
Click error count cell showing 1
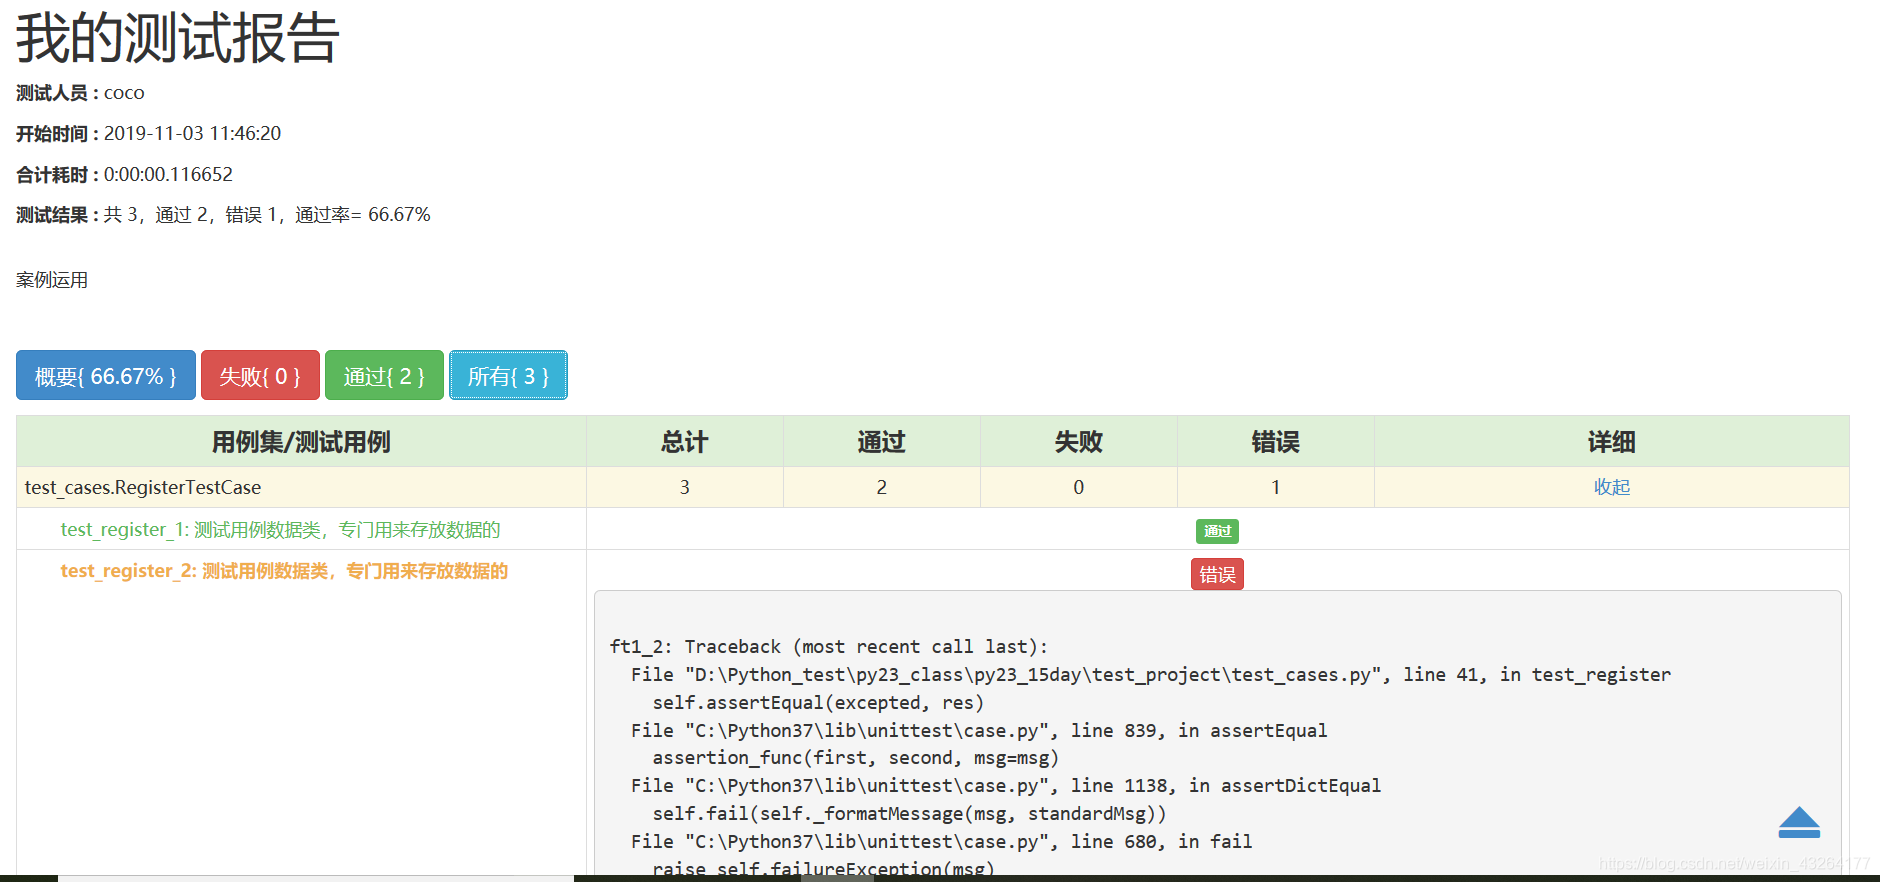1275,487
